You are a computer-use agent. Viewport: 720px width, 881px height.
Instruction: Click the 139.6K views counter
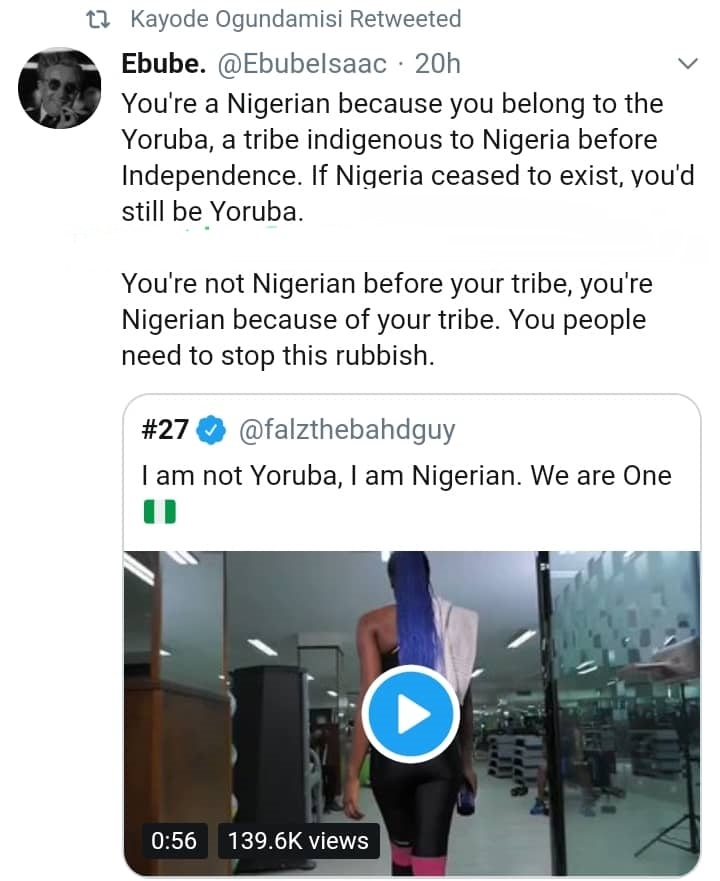(299, 841)
